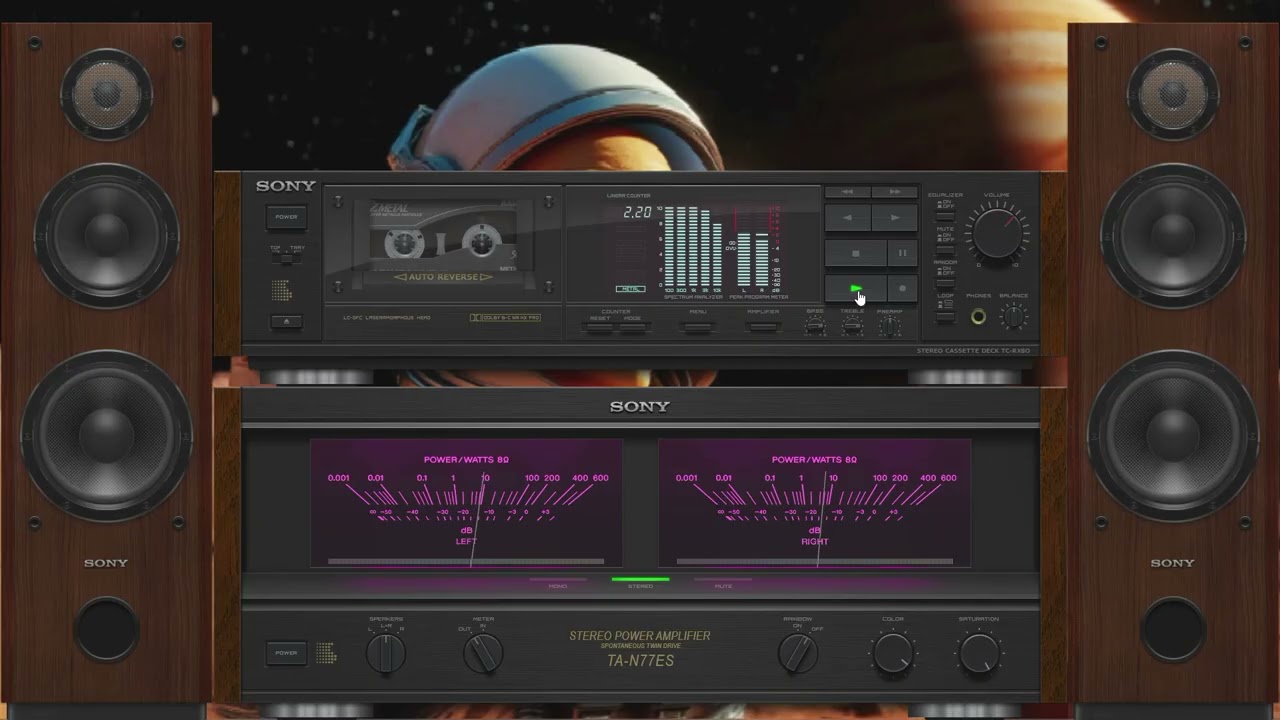
Task: Toggle the cassette deck POWER button
Action: [286, 217]
